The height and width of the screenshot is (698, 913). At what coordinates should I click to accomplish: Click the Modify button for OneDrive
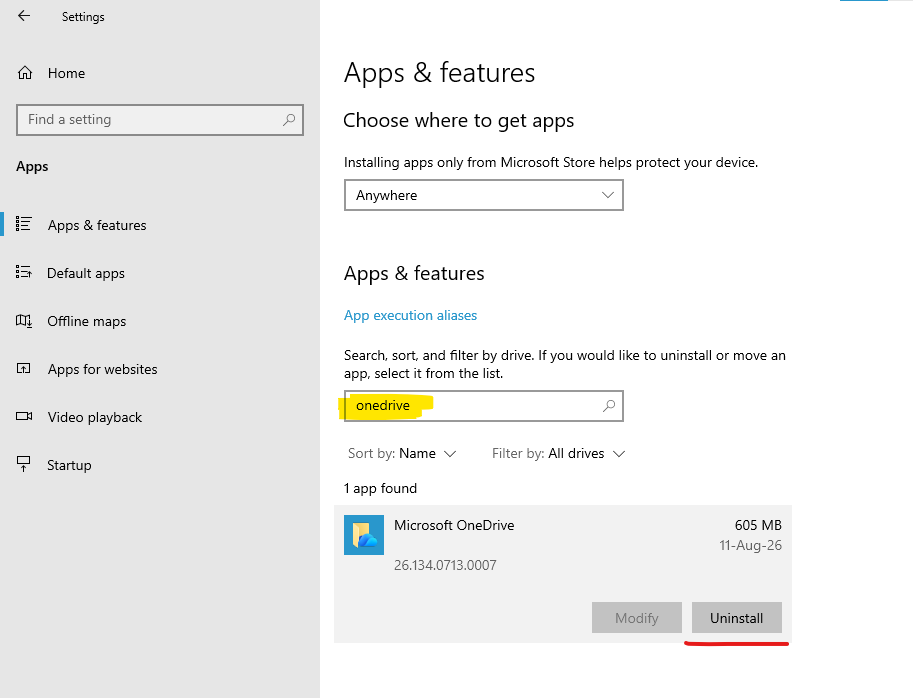click(x=636, y=618)
